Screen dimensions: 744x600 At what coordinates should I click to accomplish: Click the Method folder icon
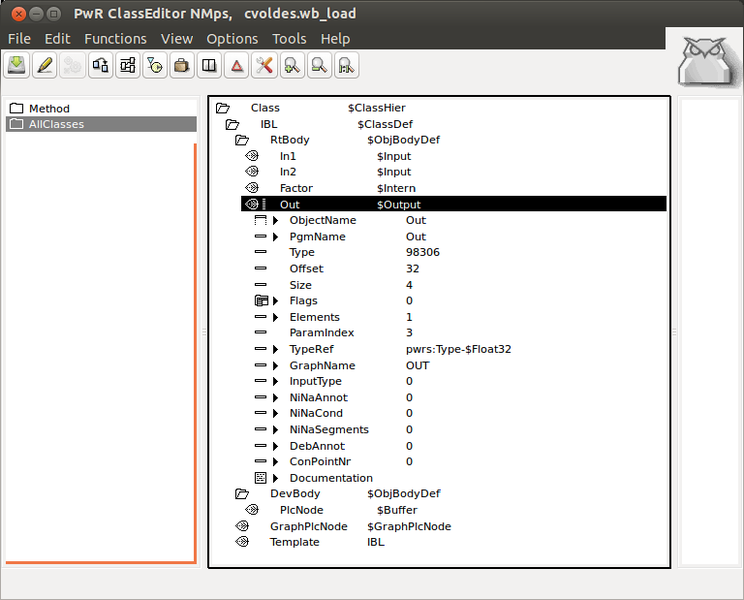[17, 109]
